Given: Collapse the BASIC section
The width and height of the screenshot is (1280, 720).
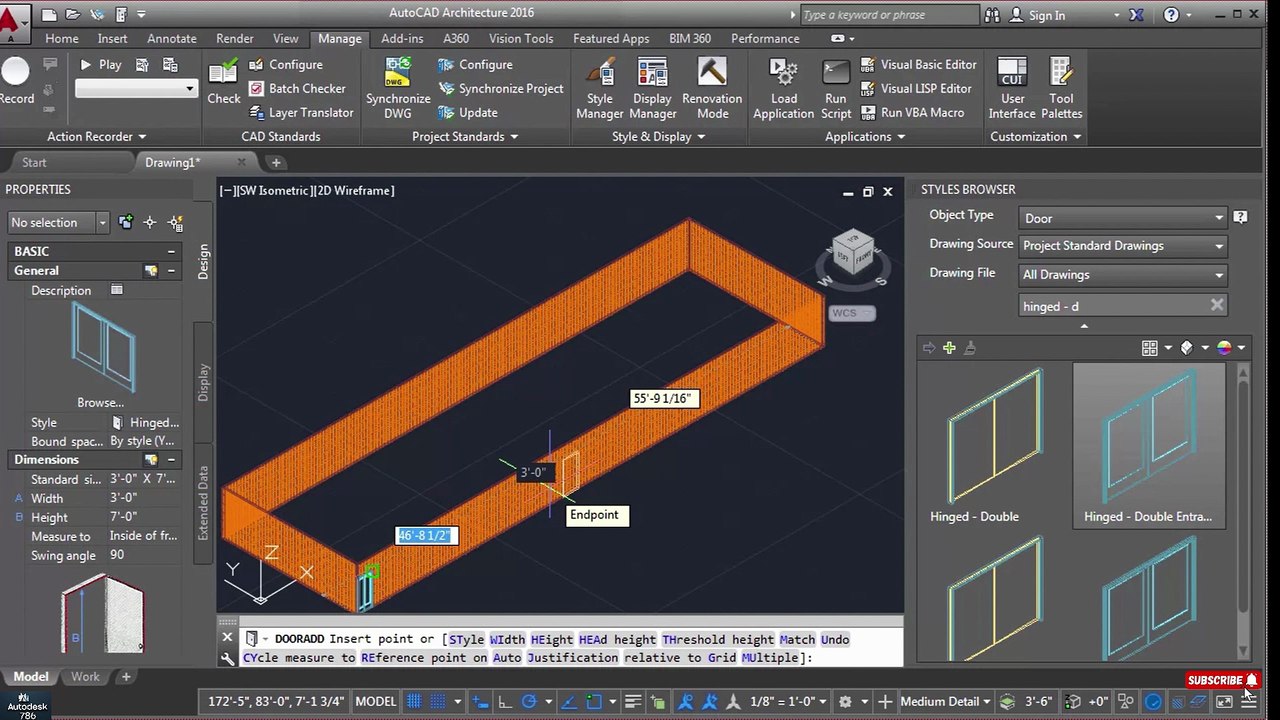Looking at the screenshot, I should 171,251.
